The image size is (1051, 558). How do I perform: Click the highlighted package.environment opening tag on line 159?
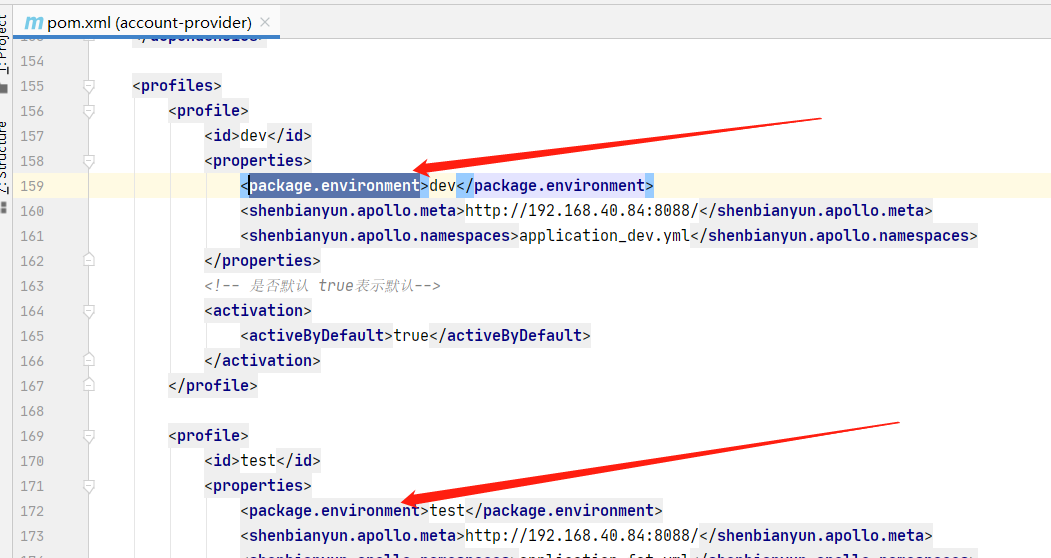click(334, 186)
